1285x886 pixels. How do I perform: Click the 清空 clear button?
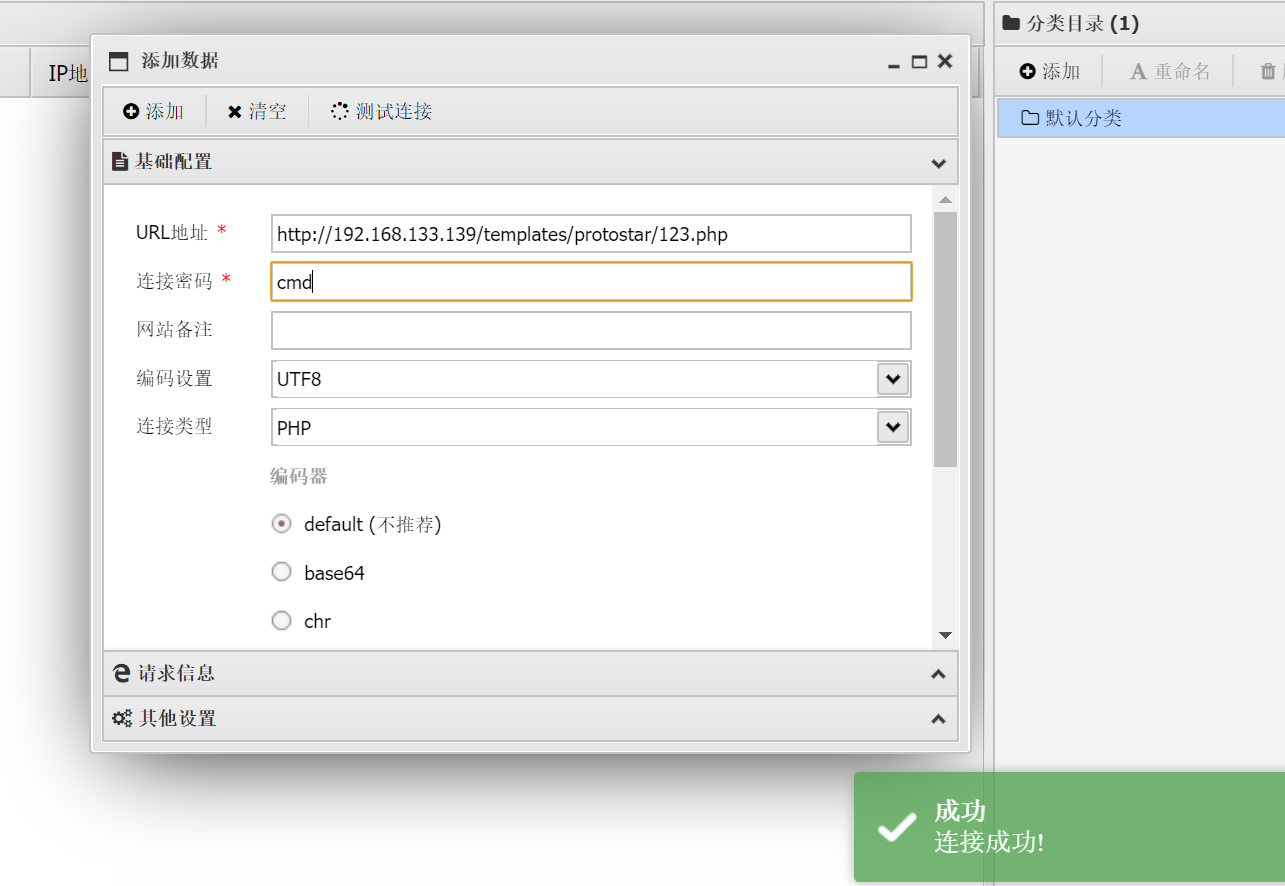pos(257,111)
